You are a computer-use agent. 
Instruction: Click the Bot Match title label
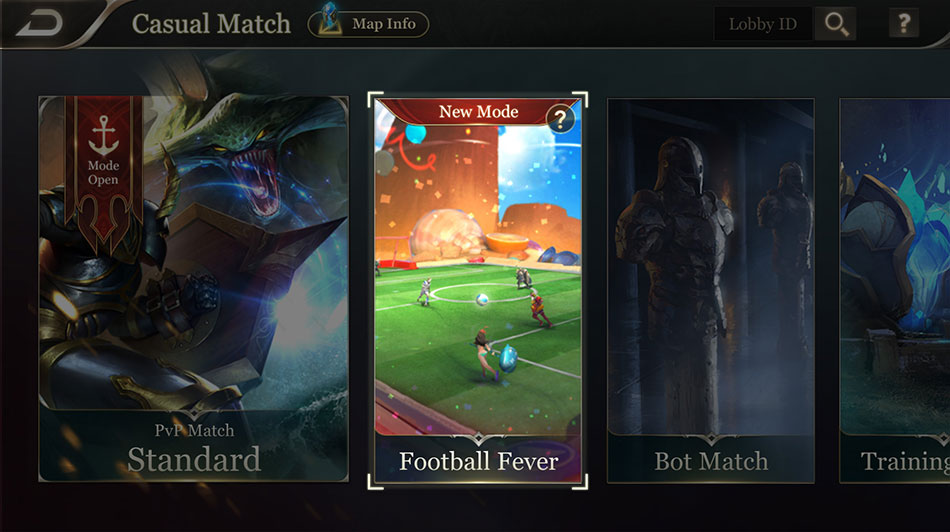[711, 462]
